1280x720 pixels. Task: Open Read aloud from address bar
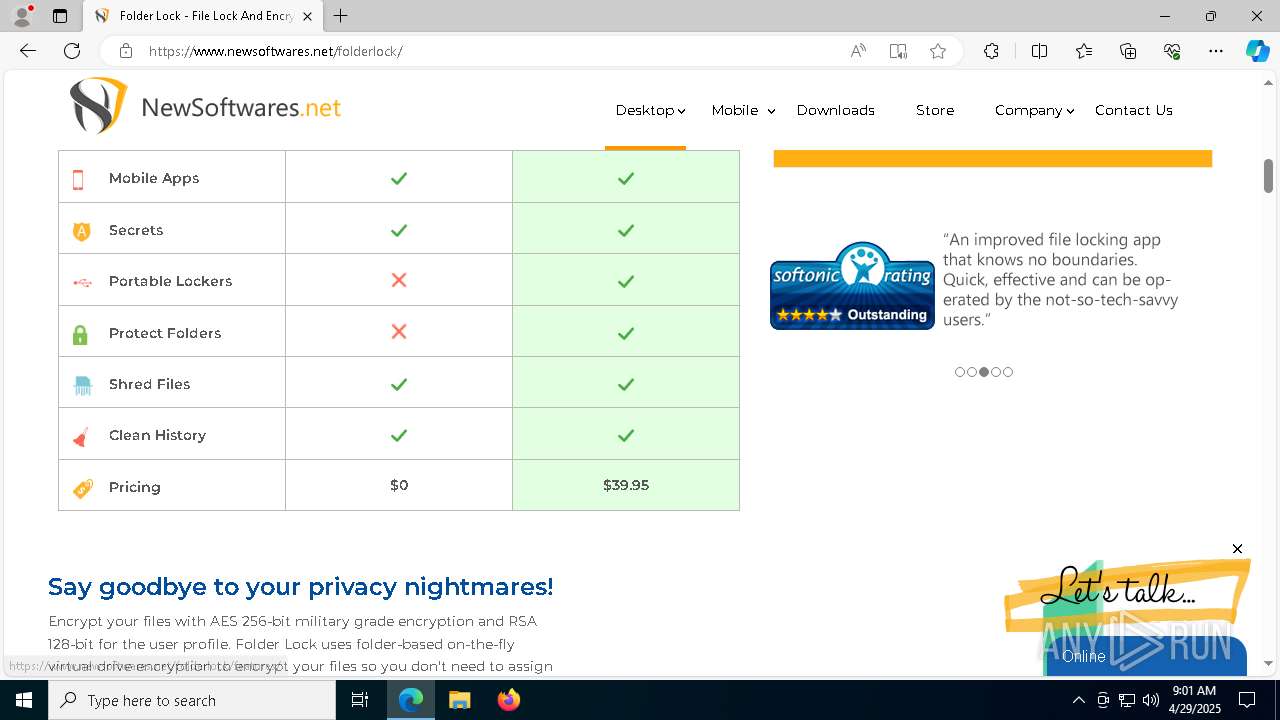click(858, 51)
